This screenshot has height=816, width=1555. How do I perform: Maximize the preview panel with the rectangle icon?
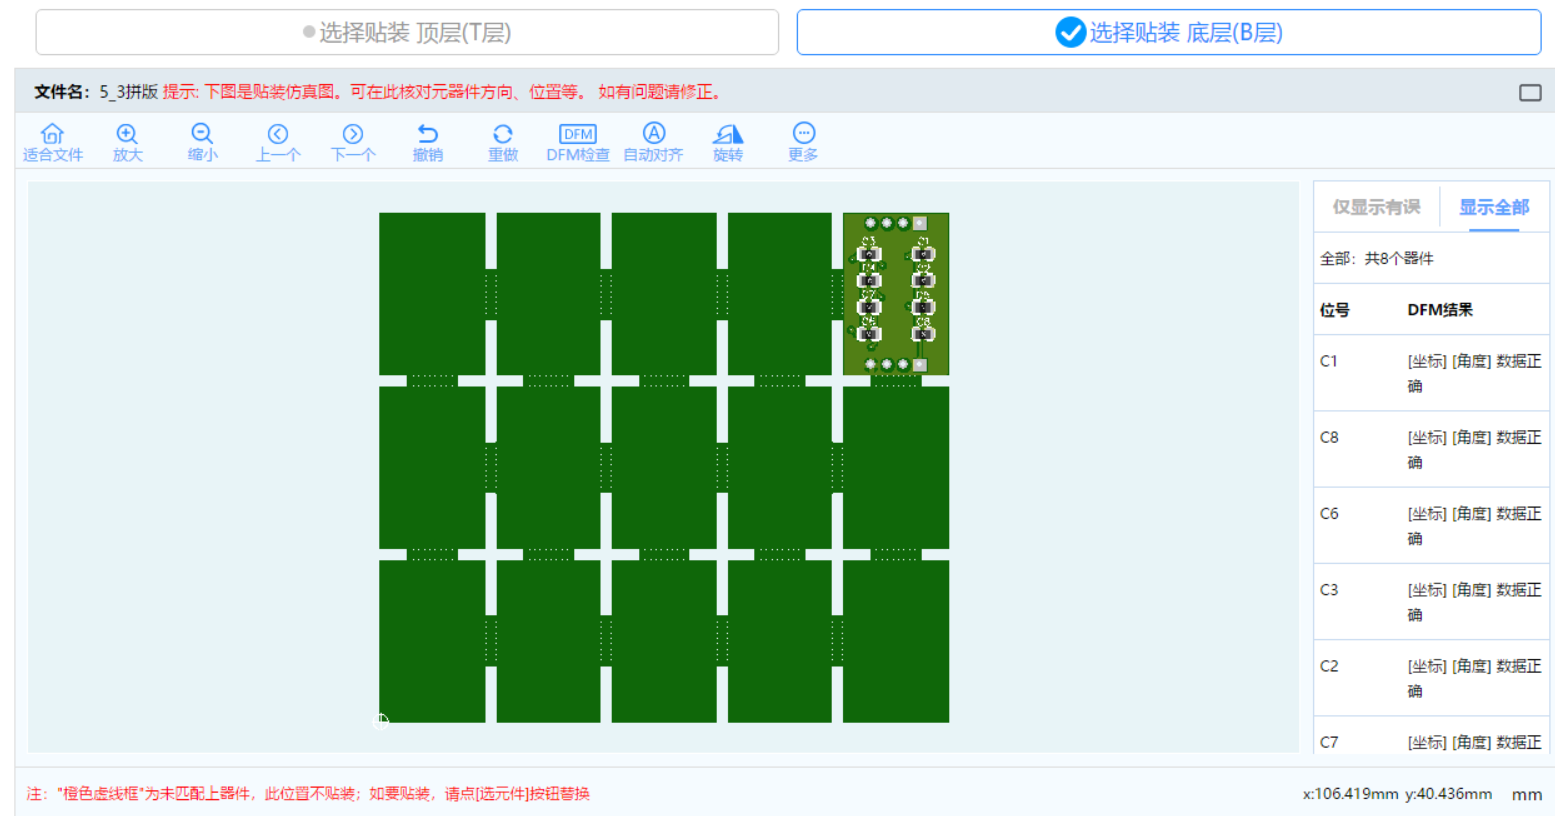click(1530, 92)
